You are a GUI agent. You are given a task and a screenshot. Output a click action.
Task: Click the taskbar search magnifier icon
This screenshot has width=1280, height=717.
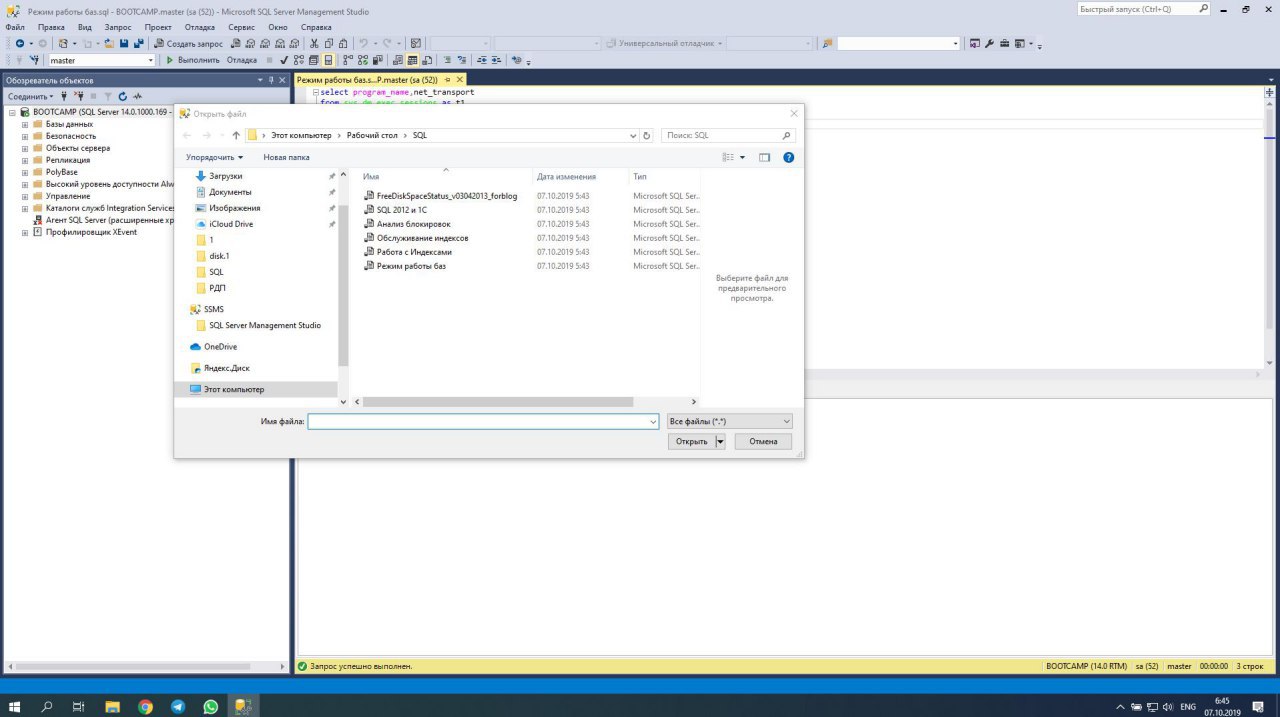pos(47,706)
